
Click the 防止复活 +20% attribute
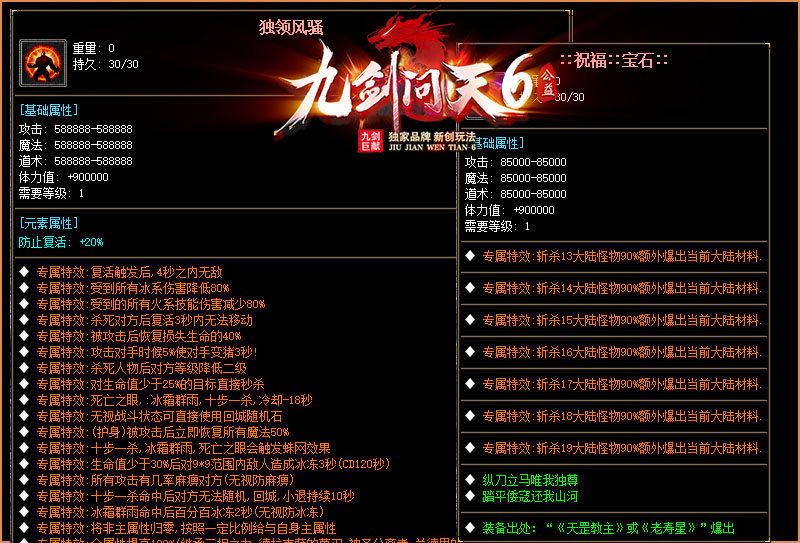tap(61, 242)
